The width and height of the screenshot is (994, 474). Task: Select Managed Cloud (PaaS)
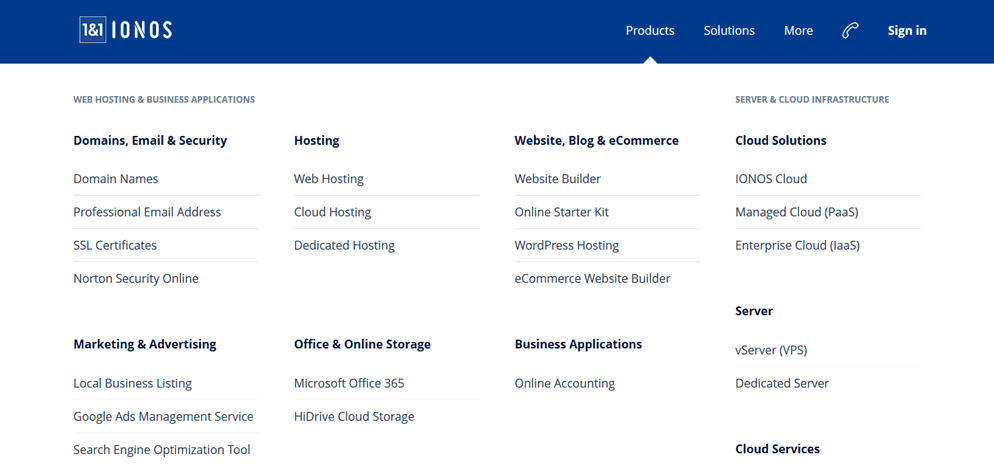pos(797,212)
